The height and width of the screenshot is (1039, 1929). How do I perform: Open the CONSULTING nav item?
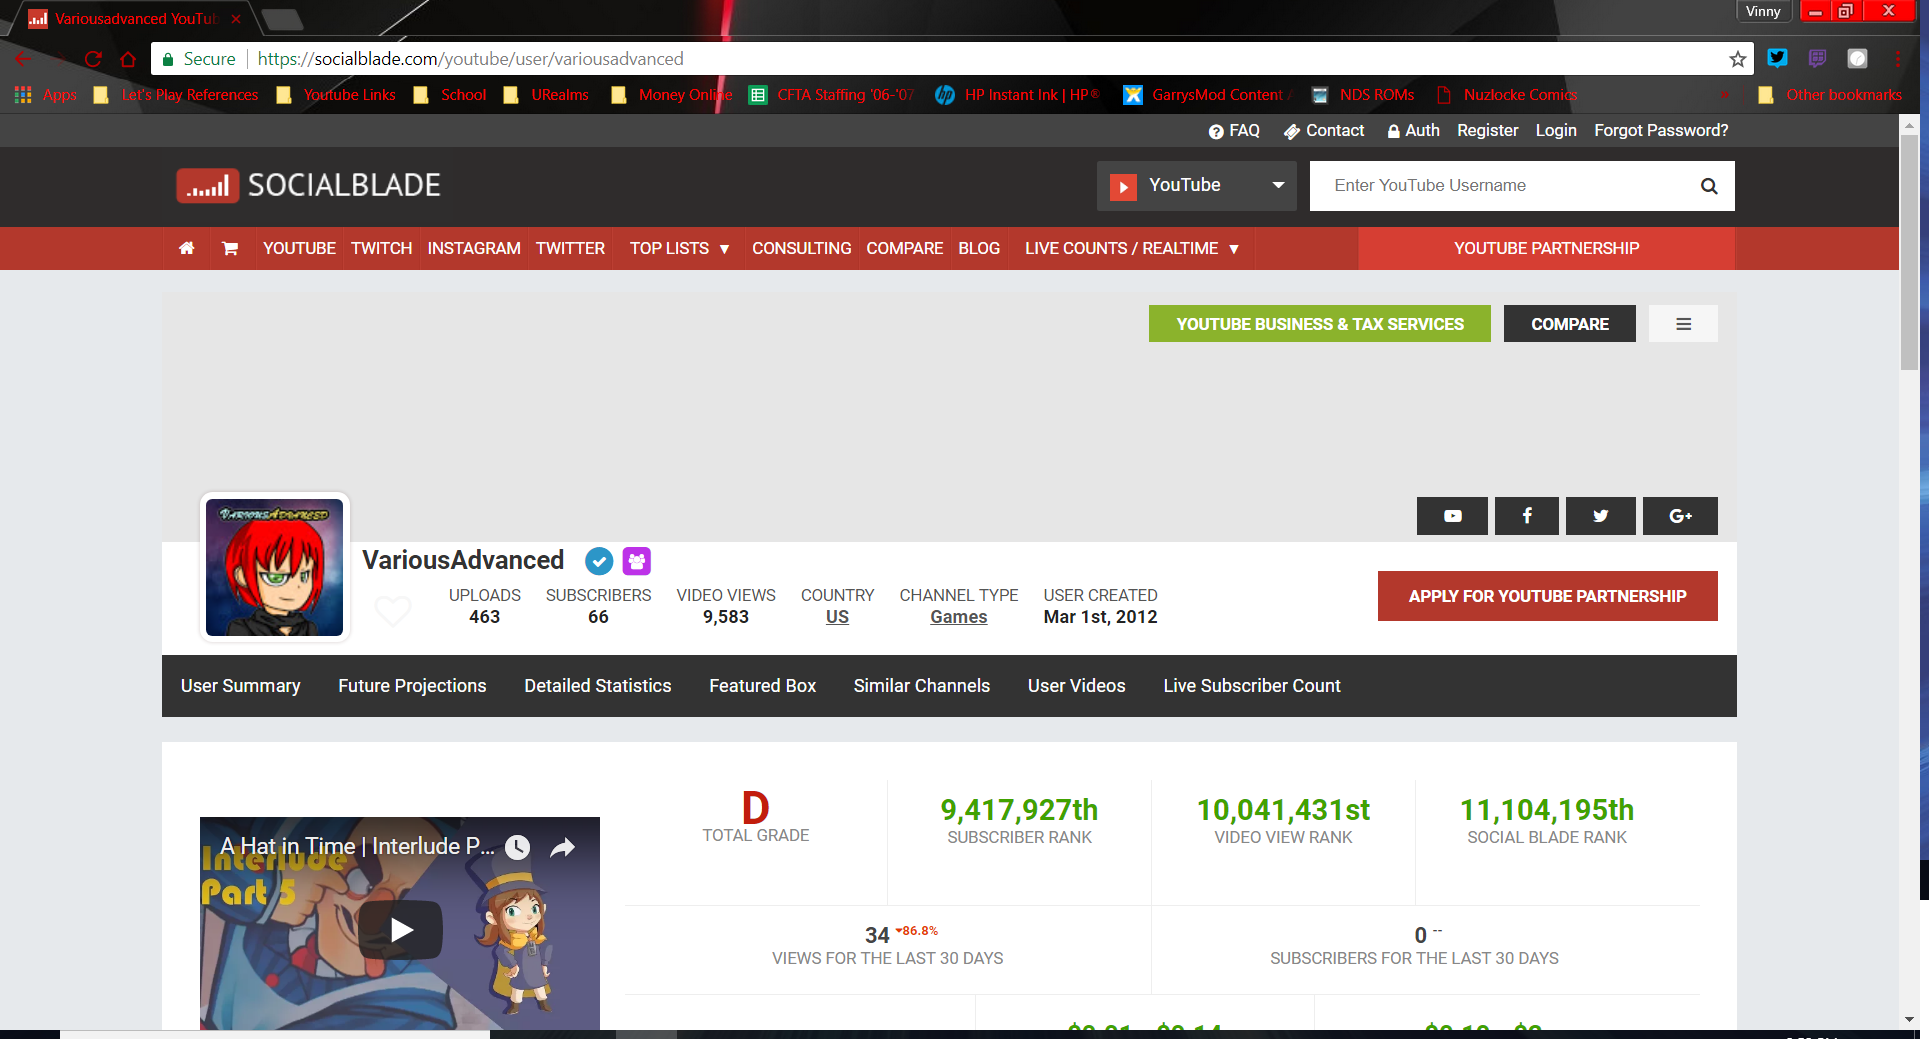pos(802,248)
